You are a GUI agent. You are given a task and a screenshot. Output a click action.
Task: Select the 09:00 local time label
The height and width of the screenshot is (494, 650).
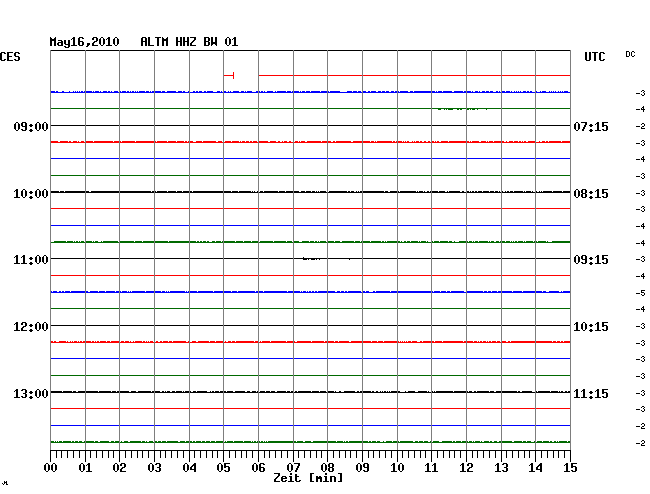[x=31, y=126]
